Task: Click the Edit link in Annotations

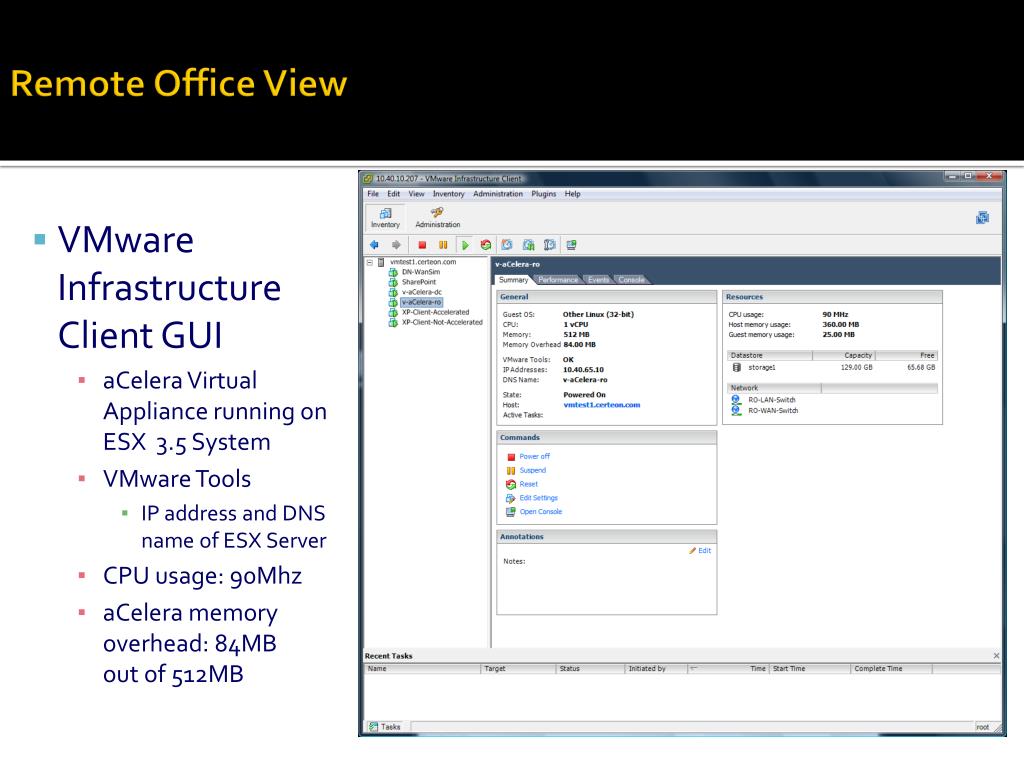Action: click(x=705, y=551)
